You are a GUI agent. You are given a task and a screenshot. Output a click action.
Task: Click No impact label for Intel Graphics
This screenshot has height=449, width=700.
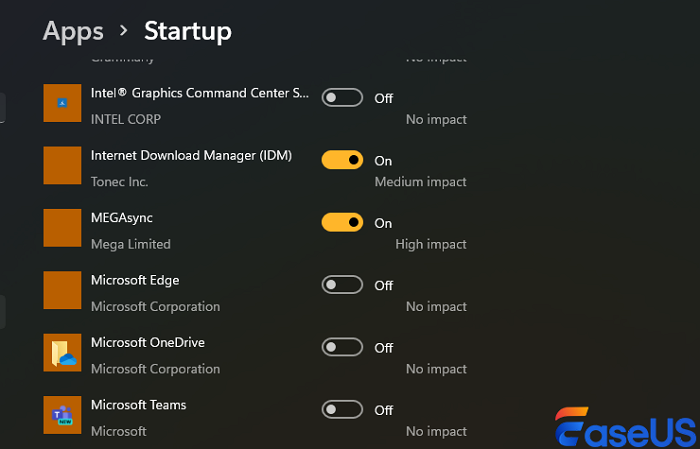[x=436, y=120]
